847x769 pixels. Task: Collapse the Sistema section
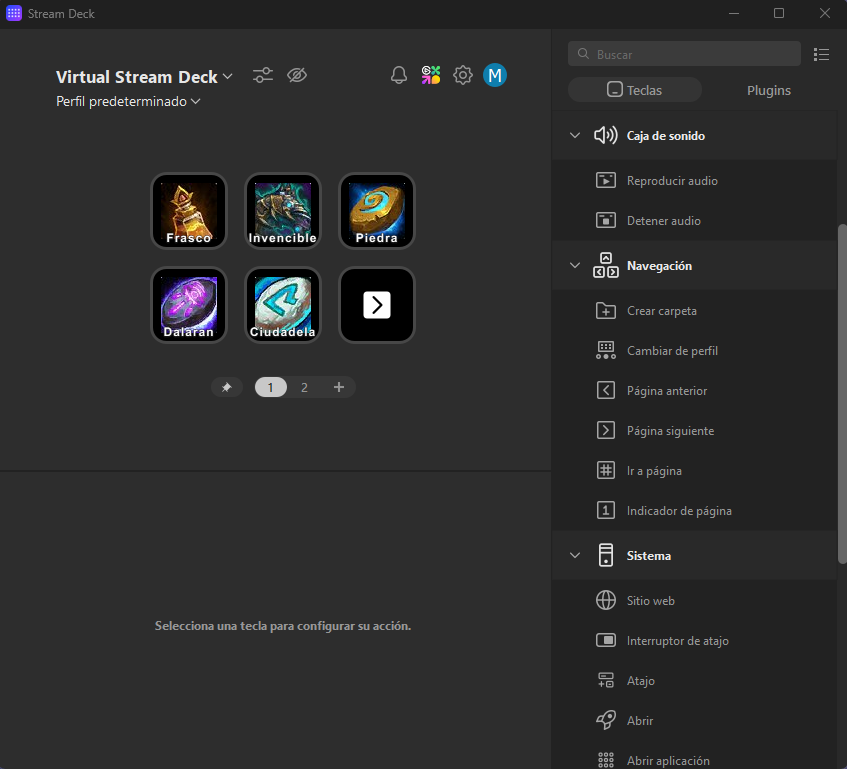[x=575, y=556]
